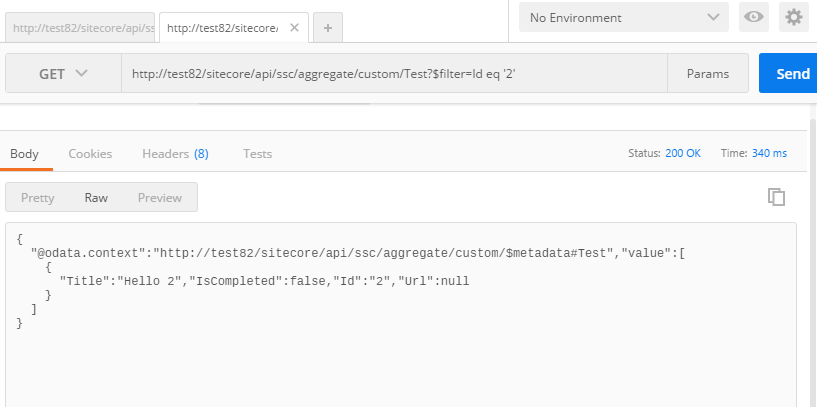This screenshot has height=407, width=817.
Task: Send the request
Action: [x=788, y=73]
